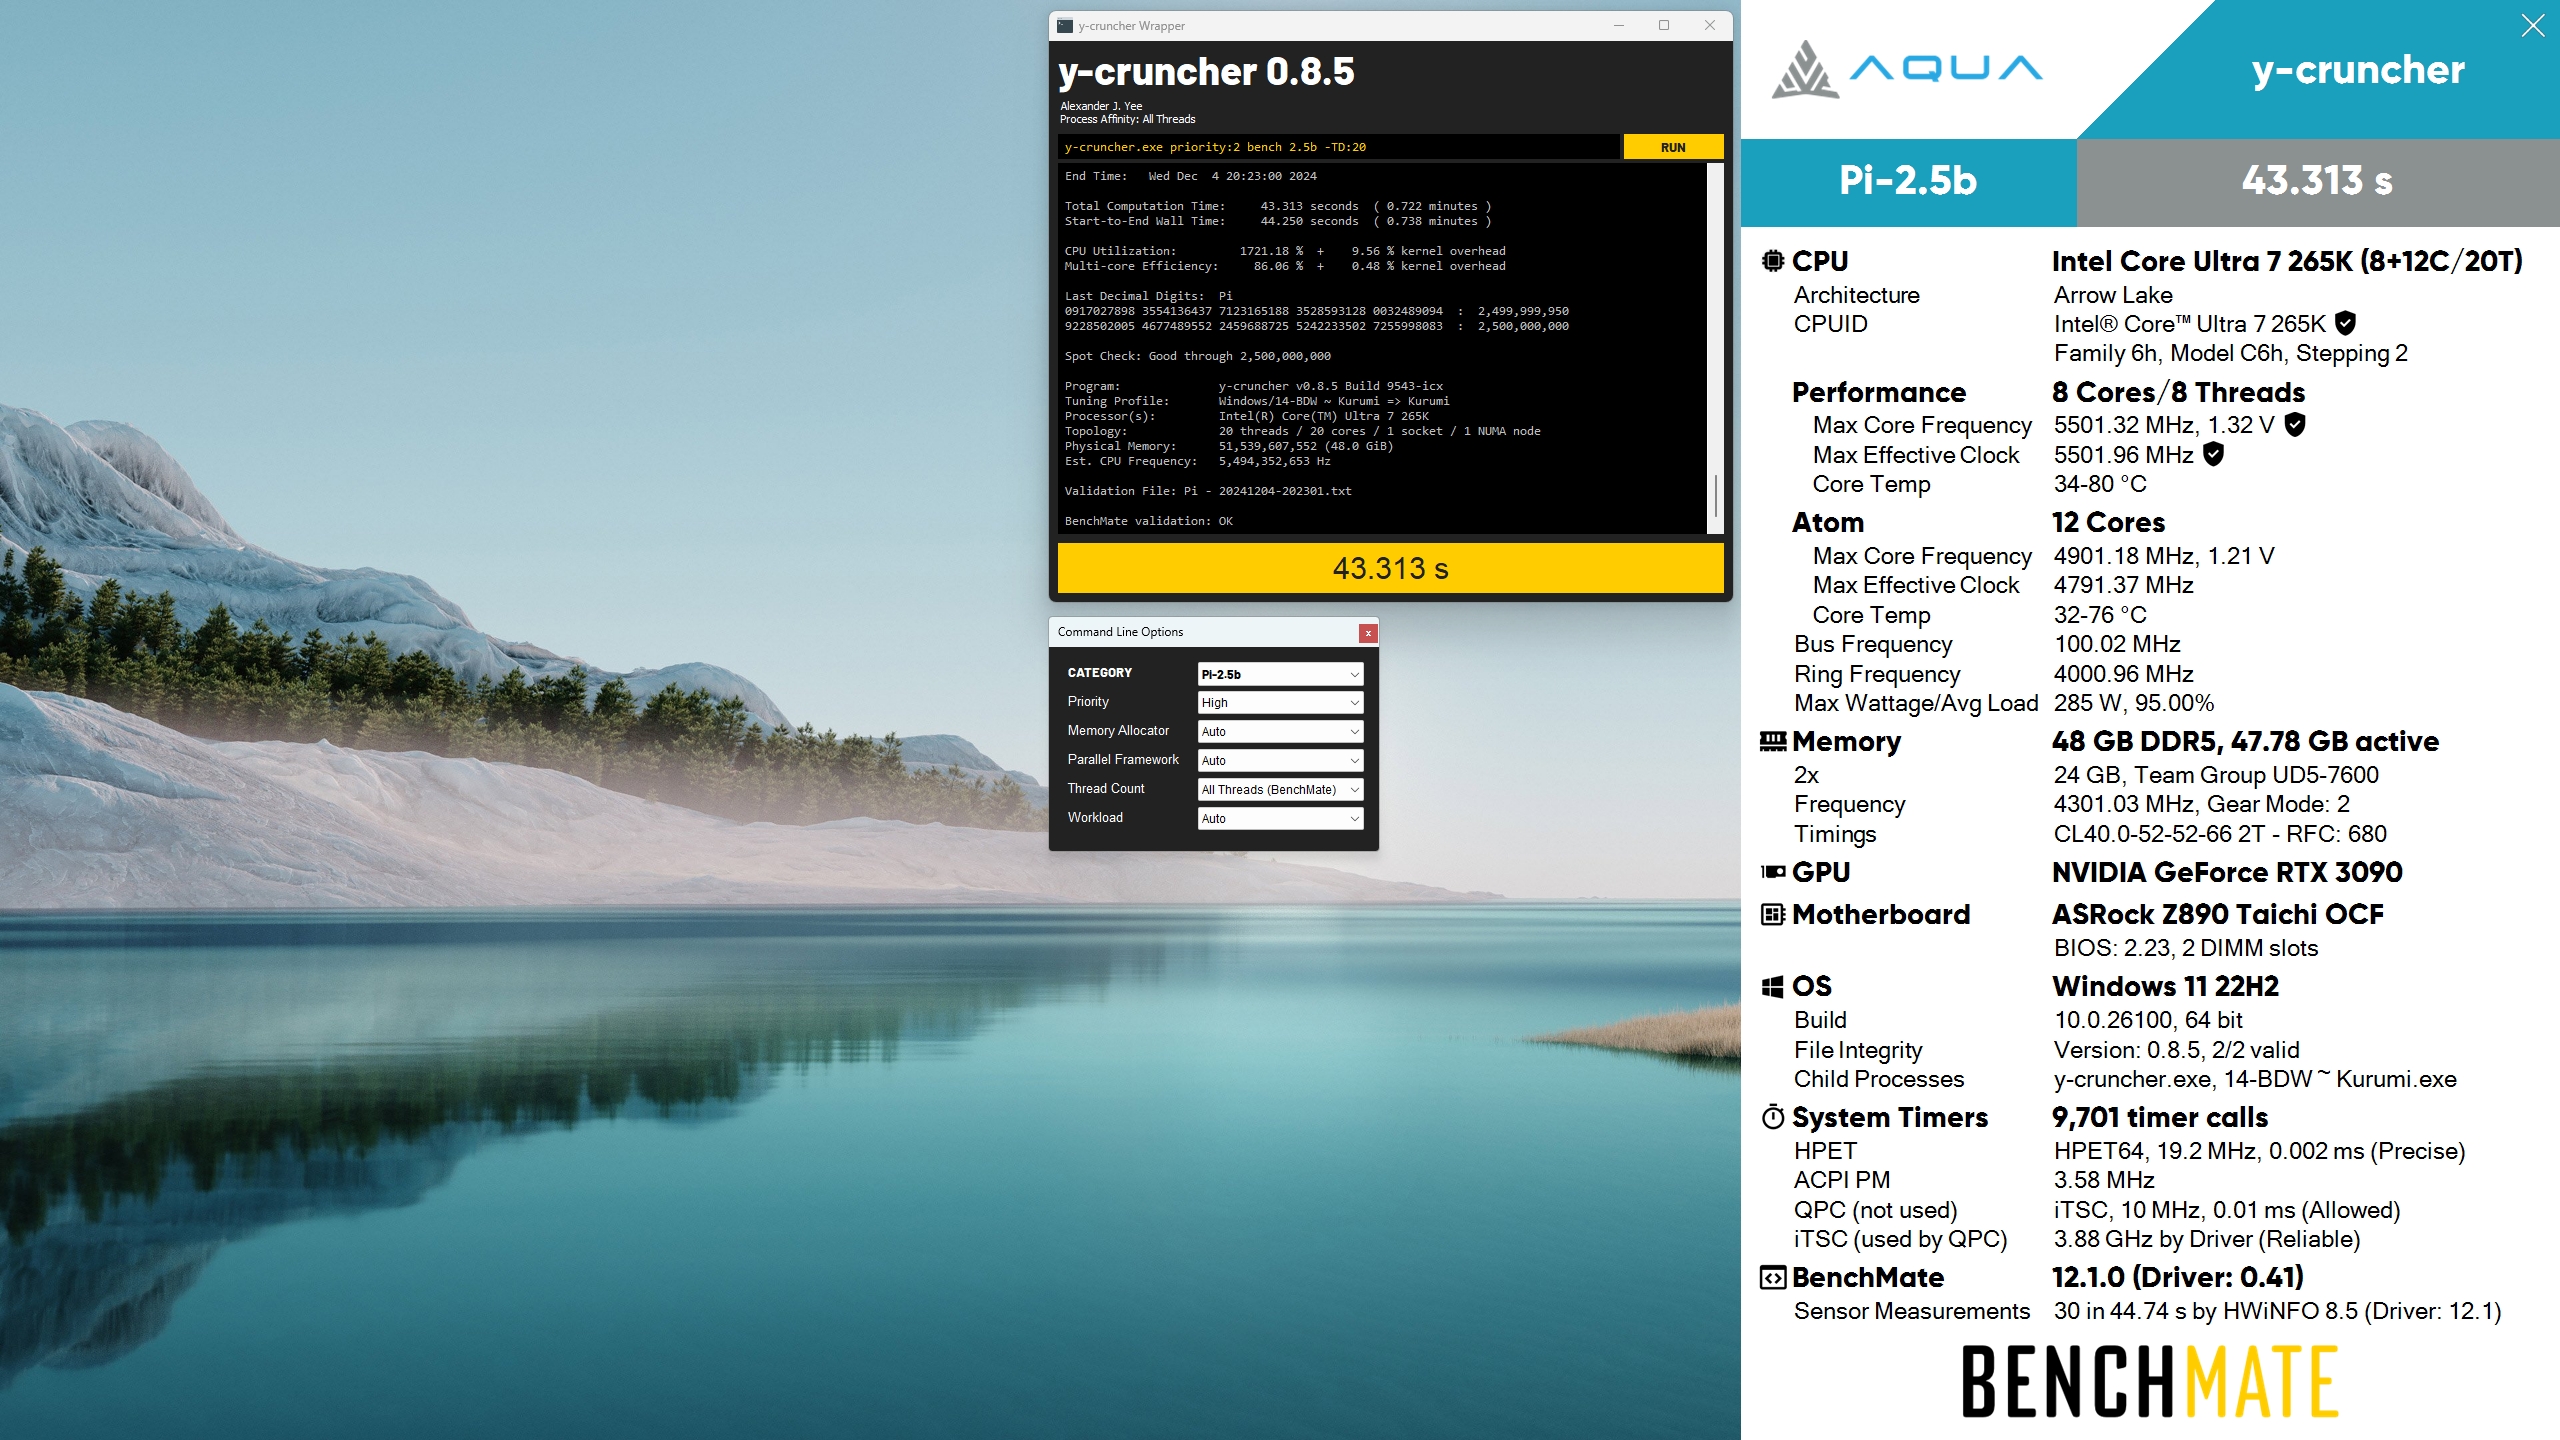This screenshot has width=2560, height=1440.
Task: Click the Pi-2.5b category header tile
Action: tap(1908, 181)
